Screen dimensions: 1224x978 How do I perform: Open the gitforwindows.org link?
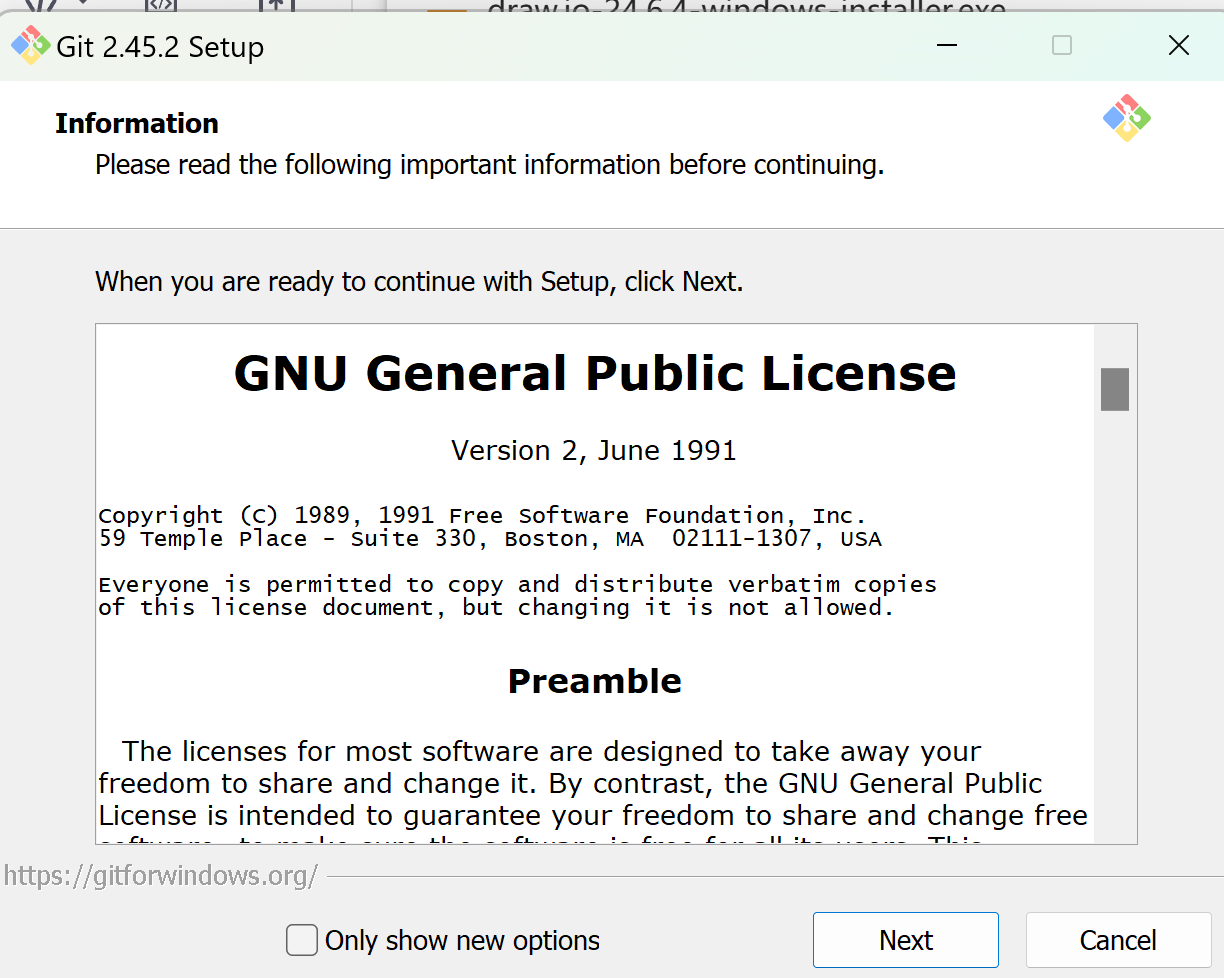coord(161,876)
